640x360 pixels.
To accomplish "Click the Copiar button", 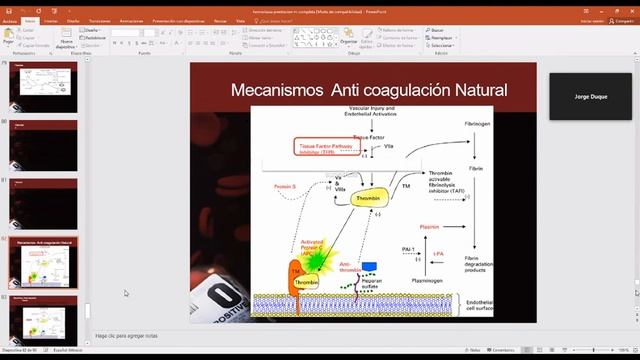I will pyautogui.click(x=26, y=38).
